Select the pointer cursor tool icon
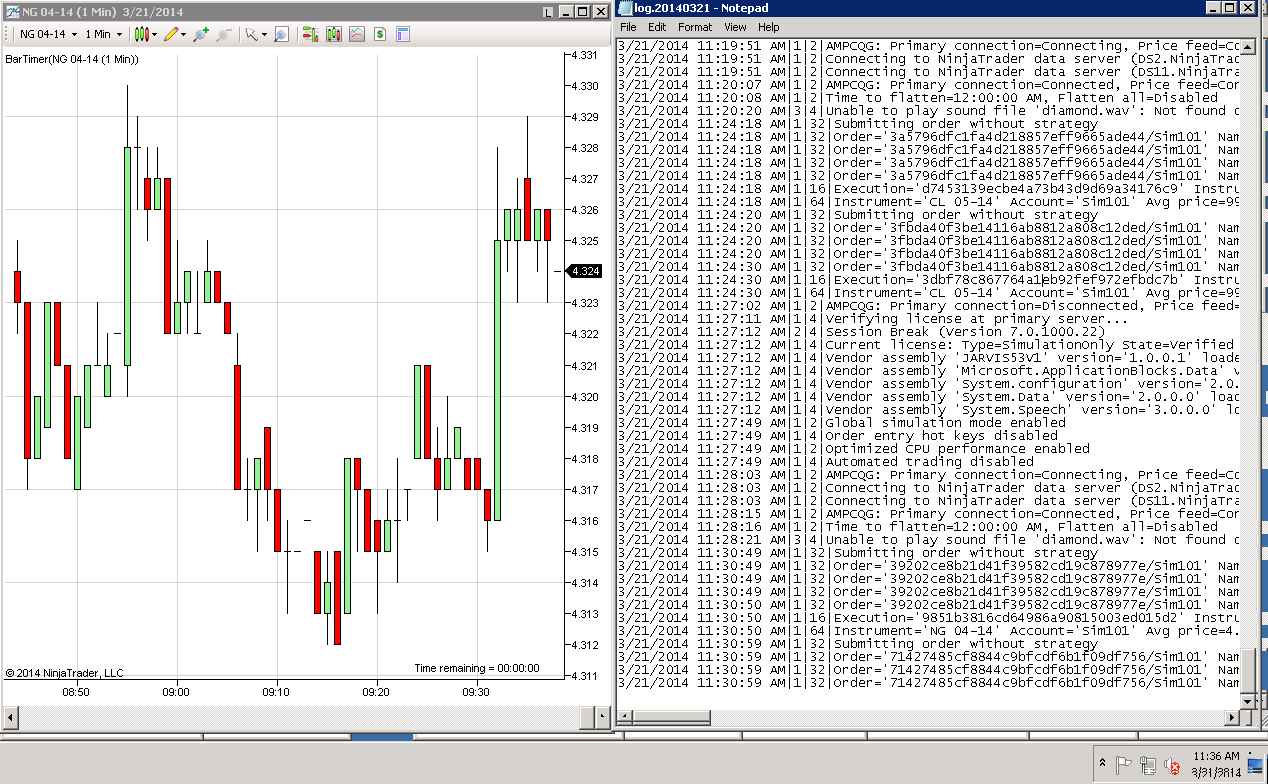 [x=251, y=34]
